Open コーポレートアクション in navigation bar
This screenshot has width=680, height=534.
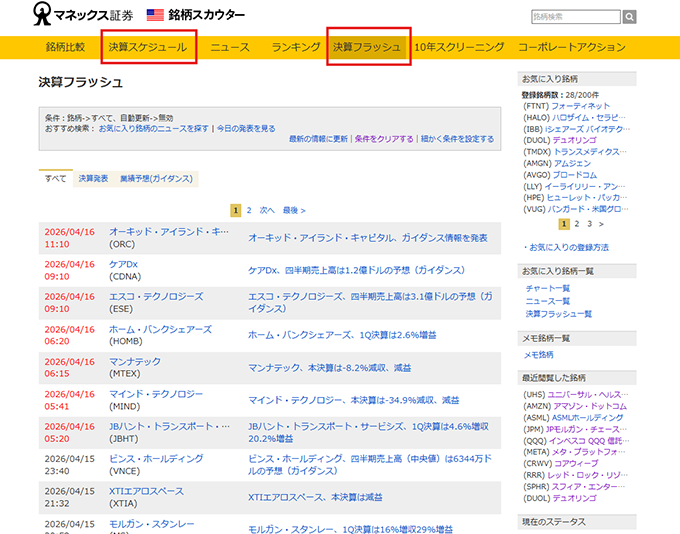[571, 47]
